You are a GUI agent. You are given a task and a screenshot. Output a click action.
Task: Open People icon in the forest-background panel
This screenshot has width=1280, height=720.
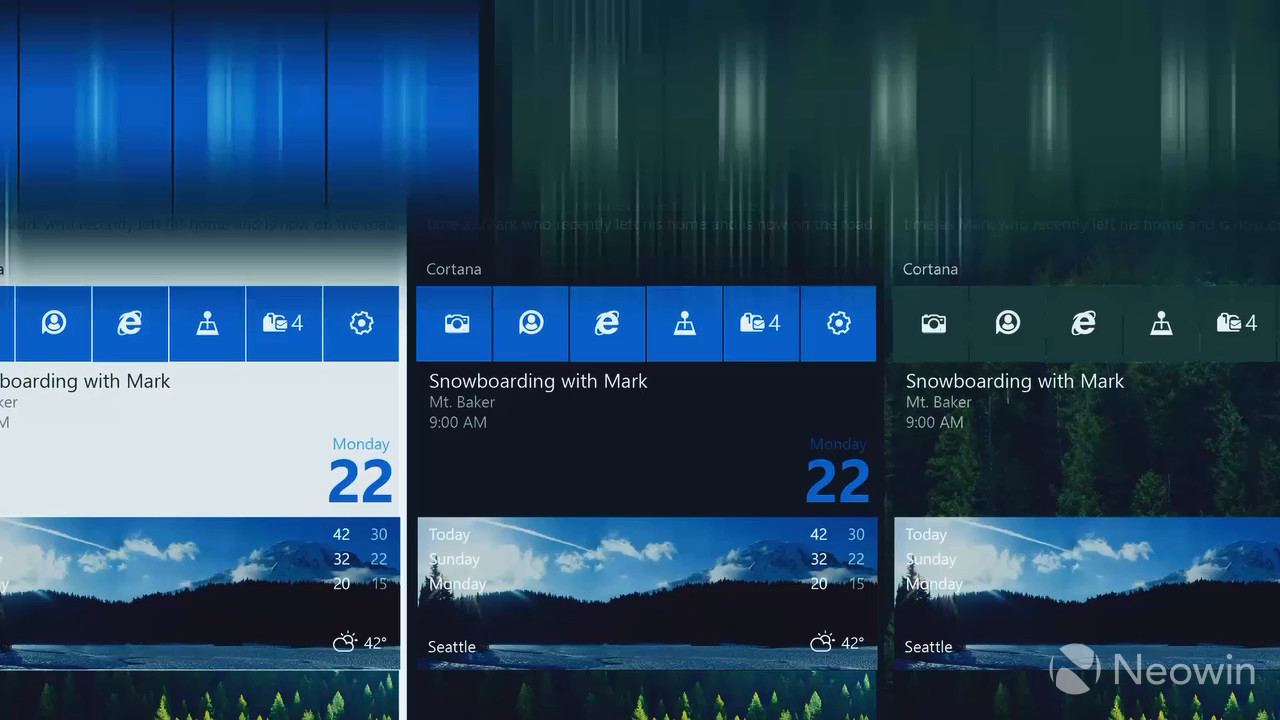(x=1008, y=323)
